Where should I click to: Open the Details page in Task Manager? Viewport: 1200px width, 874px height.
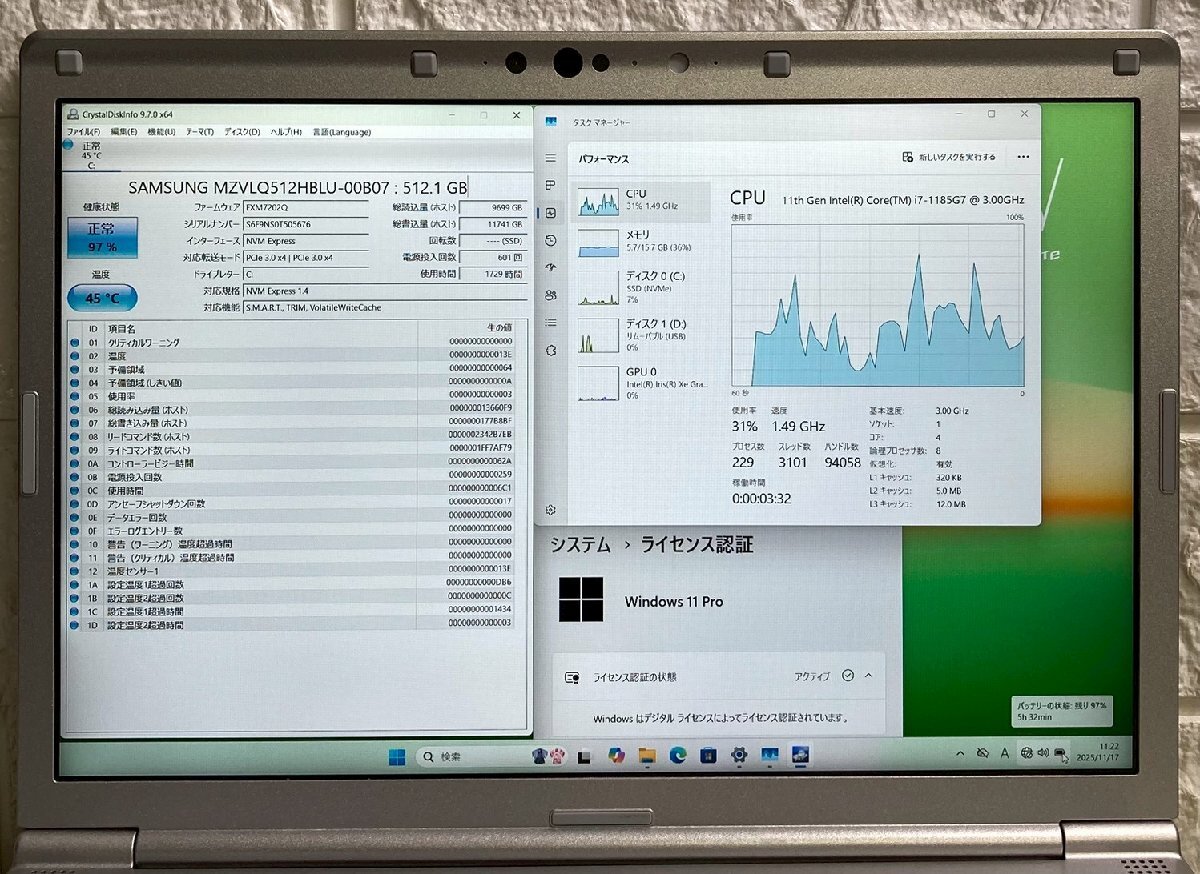551,322
